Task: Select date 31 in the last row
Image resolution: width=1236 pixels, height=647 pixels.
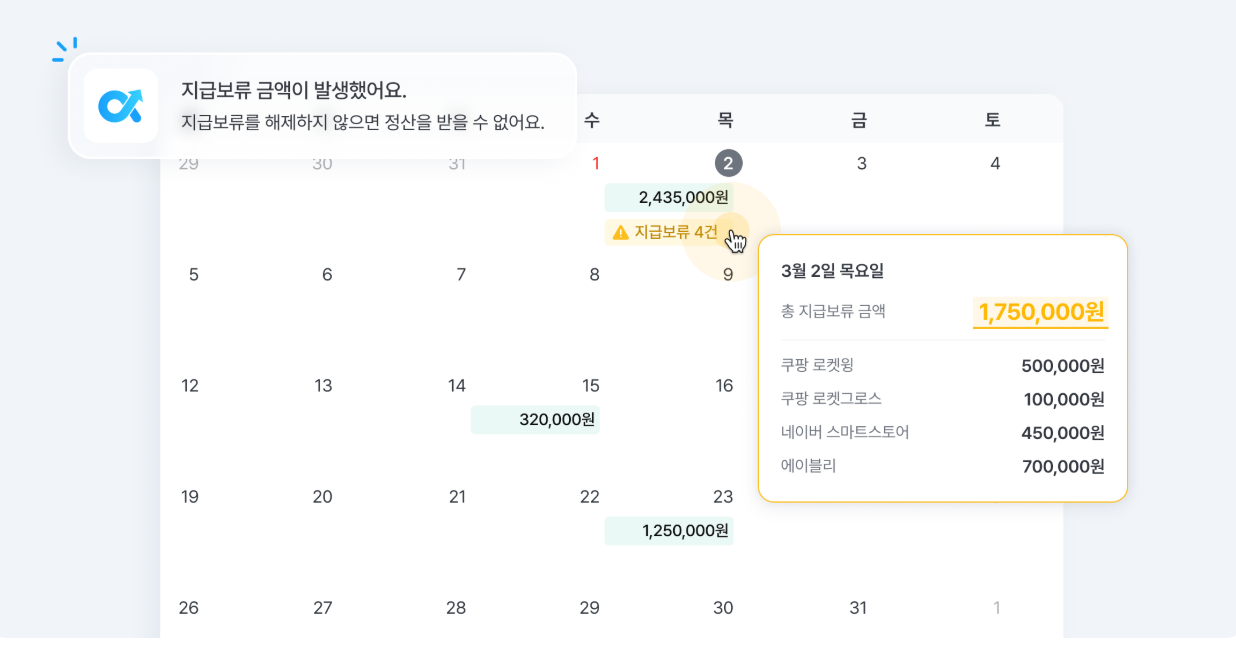Action: click(x=857, y=607)
